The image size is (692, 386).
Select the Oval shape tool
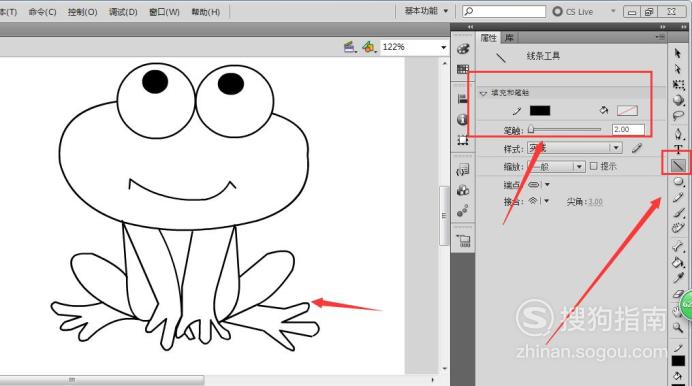[x=678, y=181]
